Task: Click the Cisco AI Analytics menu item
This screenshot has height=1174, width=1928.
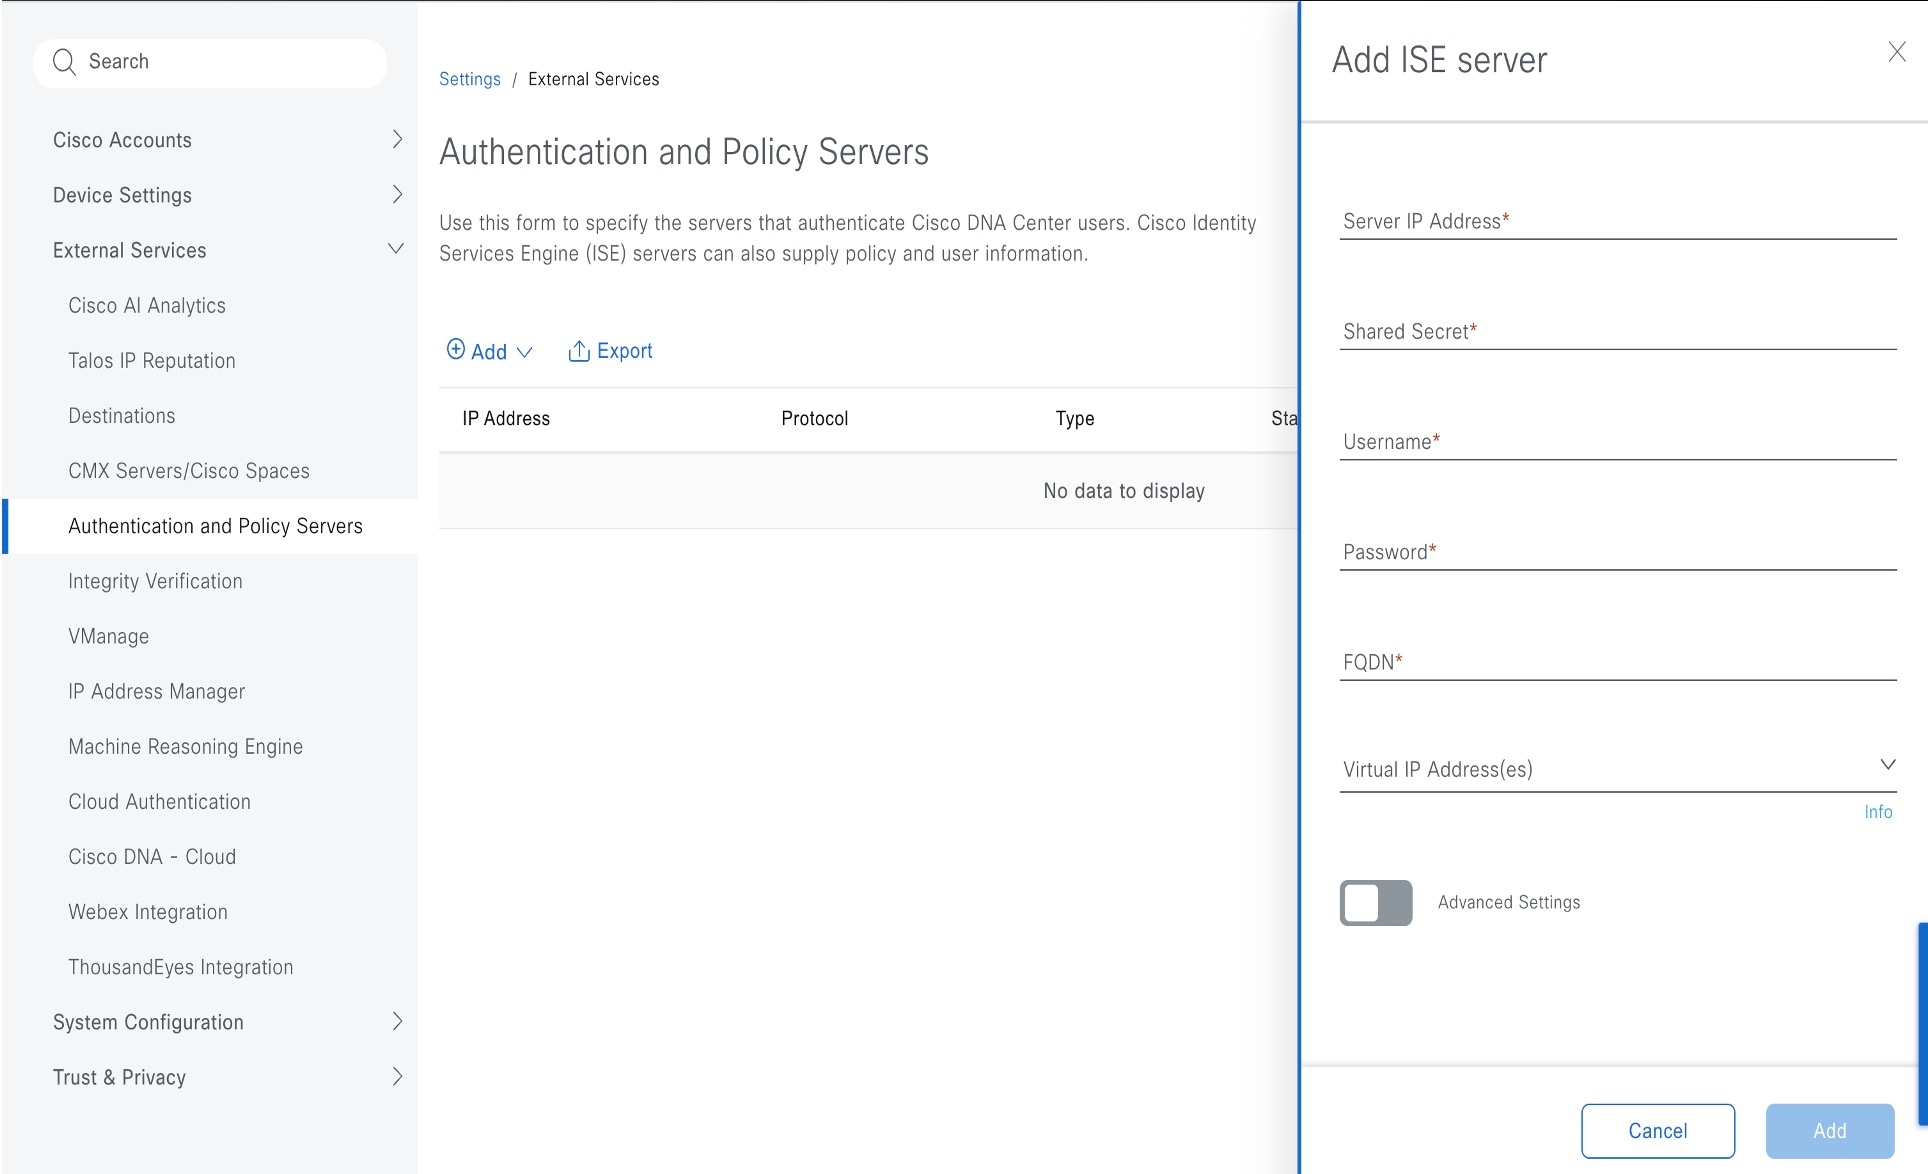Action: pyautogui.click(x=147, y=305)
